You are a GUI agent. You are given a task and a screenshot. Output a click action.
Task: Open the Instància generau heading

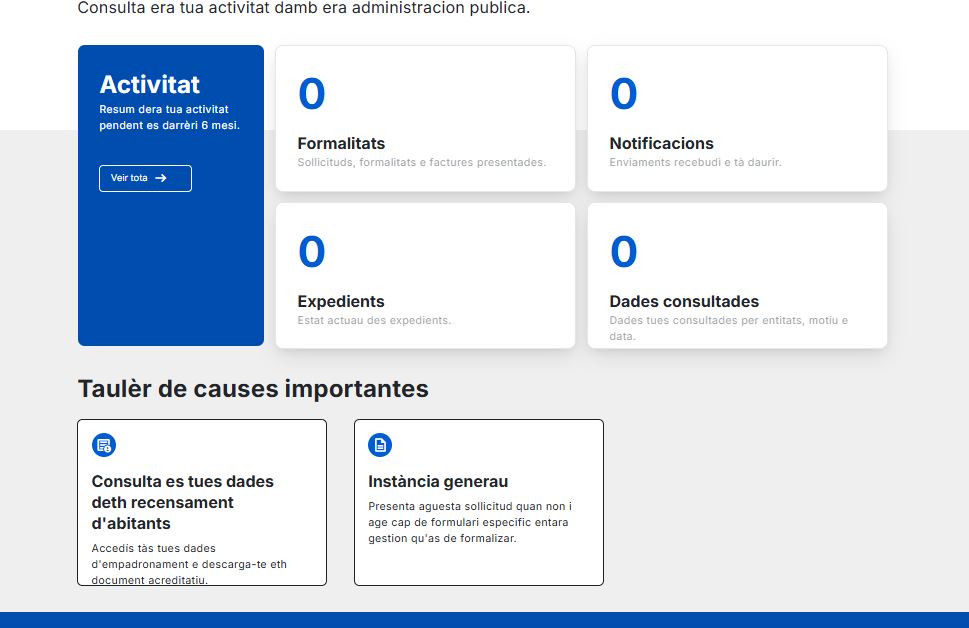pyautogui.click(x=438, y=481)
